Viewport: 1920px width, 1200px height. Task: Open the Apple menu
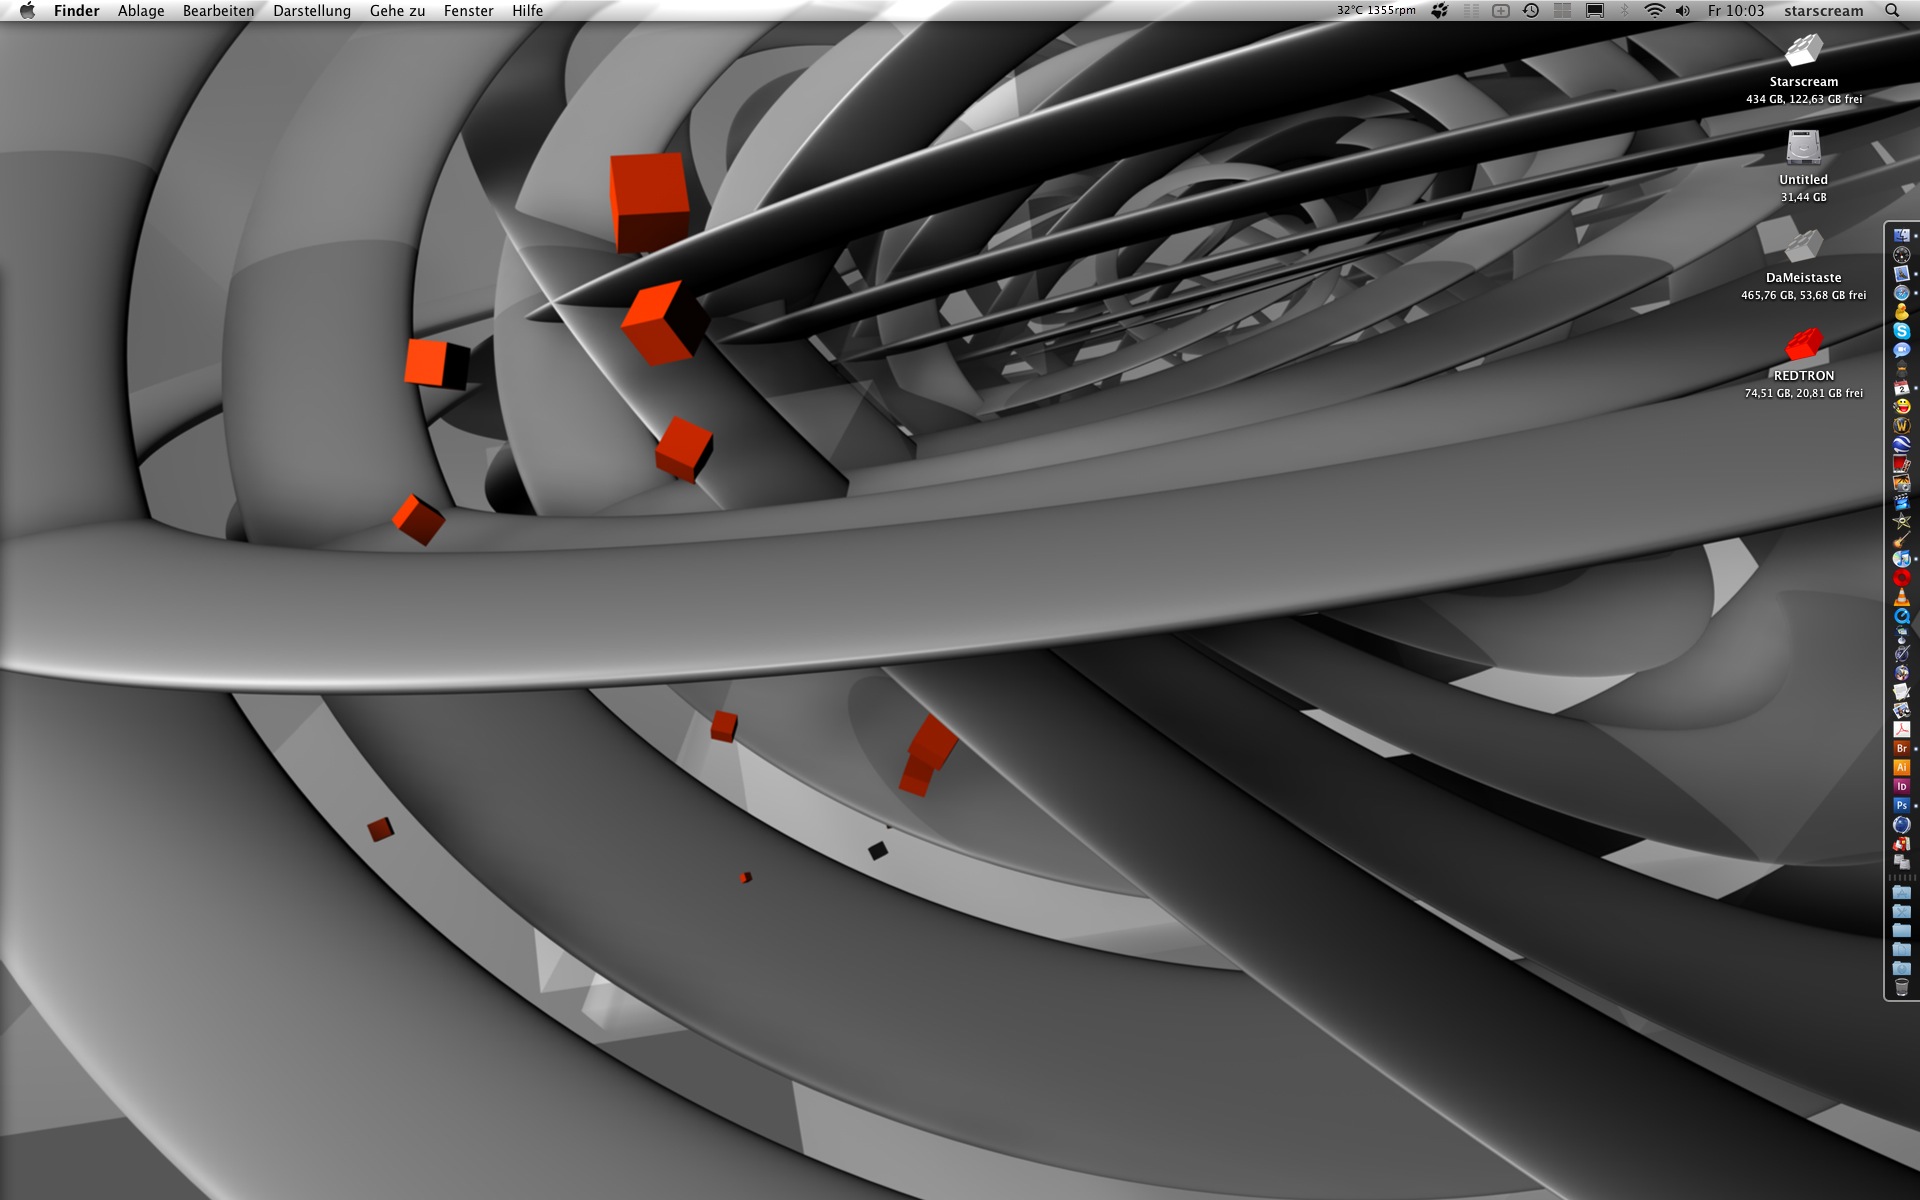point(27,11)
